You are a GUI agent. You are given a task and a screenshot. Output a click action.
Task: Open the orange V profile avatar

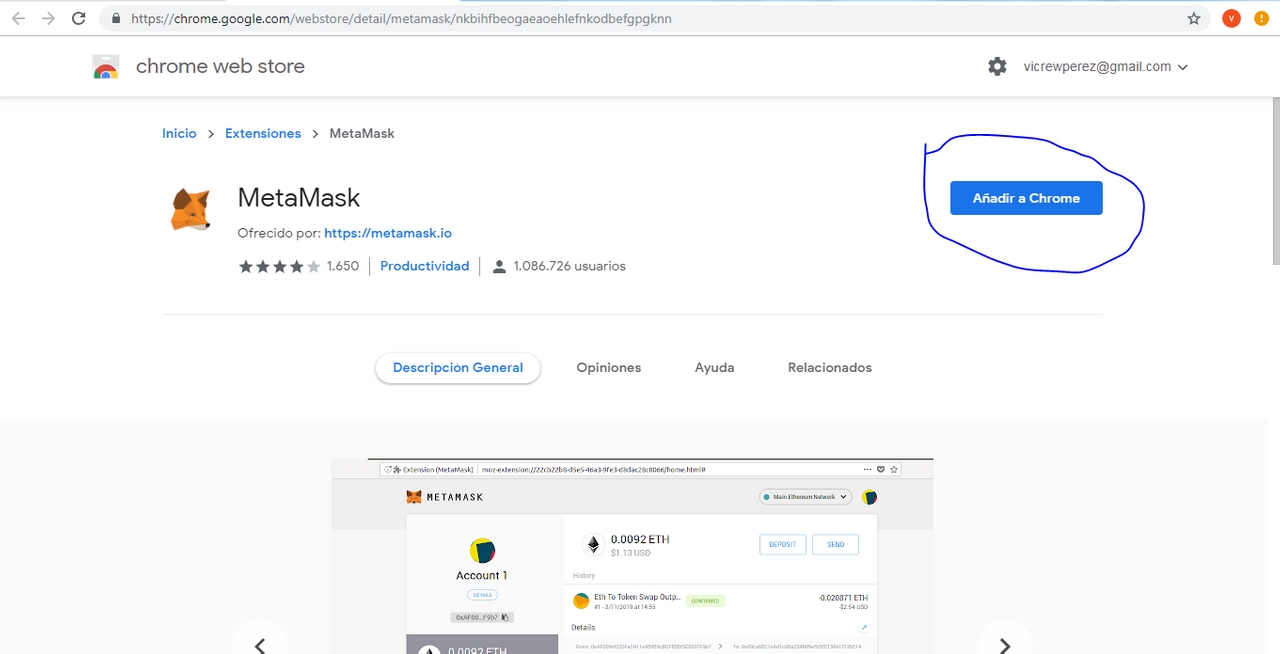(1231, 18)
